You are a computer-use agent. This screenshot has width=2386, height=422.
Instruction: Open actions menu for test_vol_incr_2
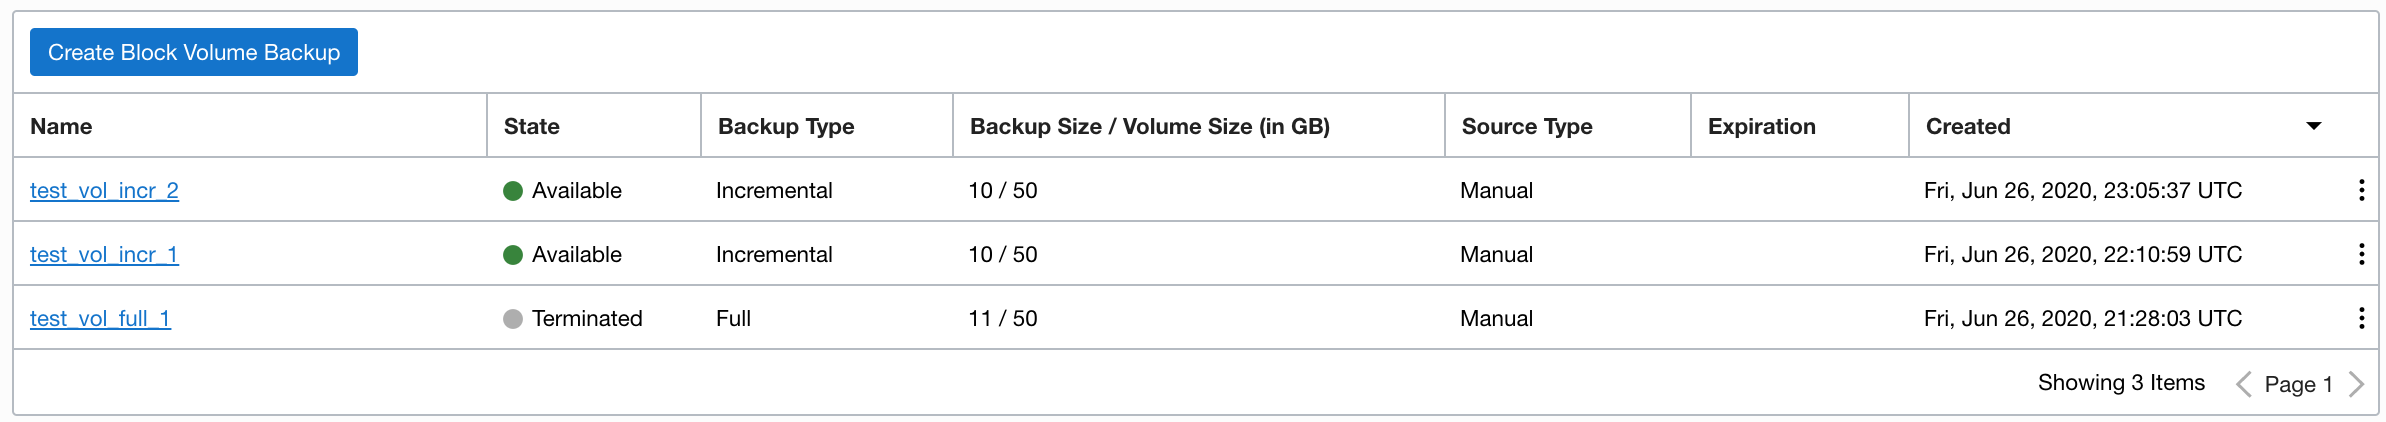[x=2361, y=190]
